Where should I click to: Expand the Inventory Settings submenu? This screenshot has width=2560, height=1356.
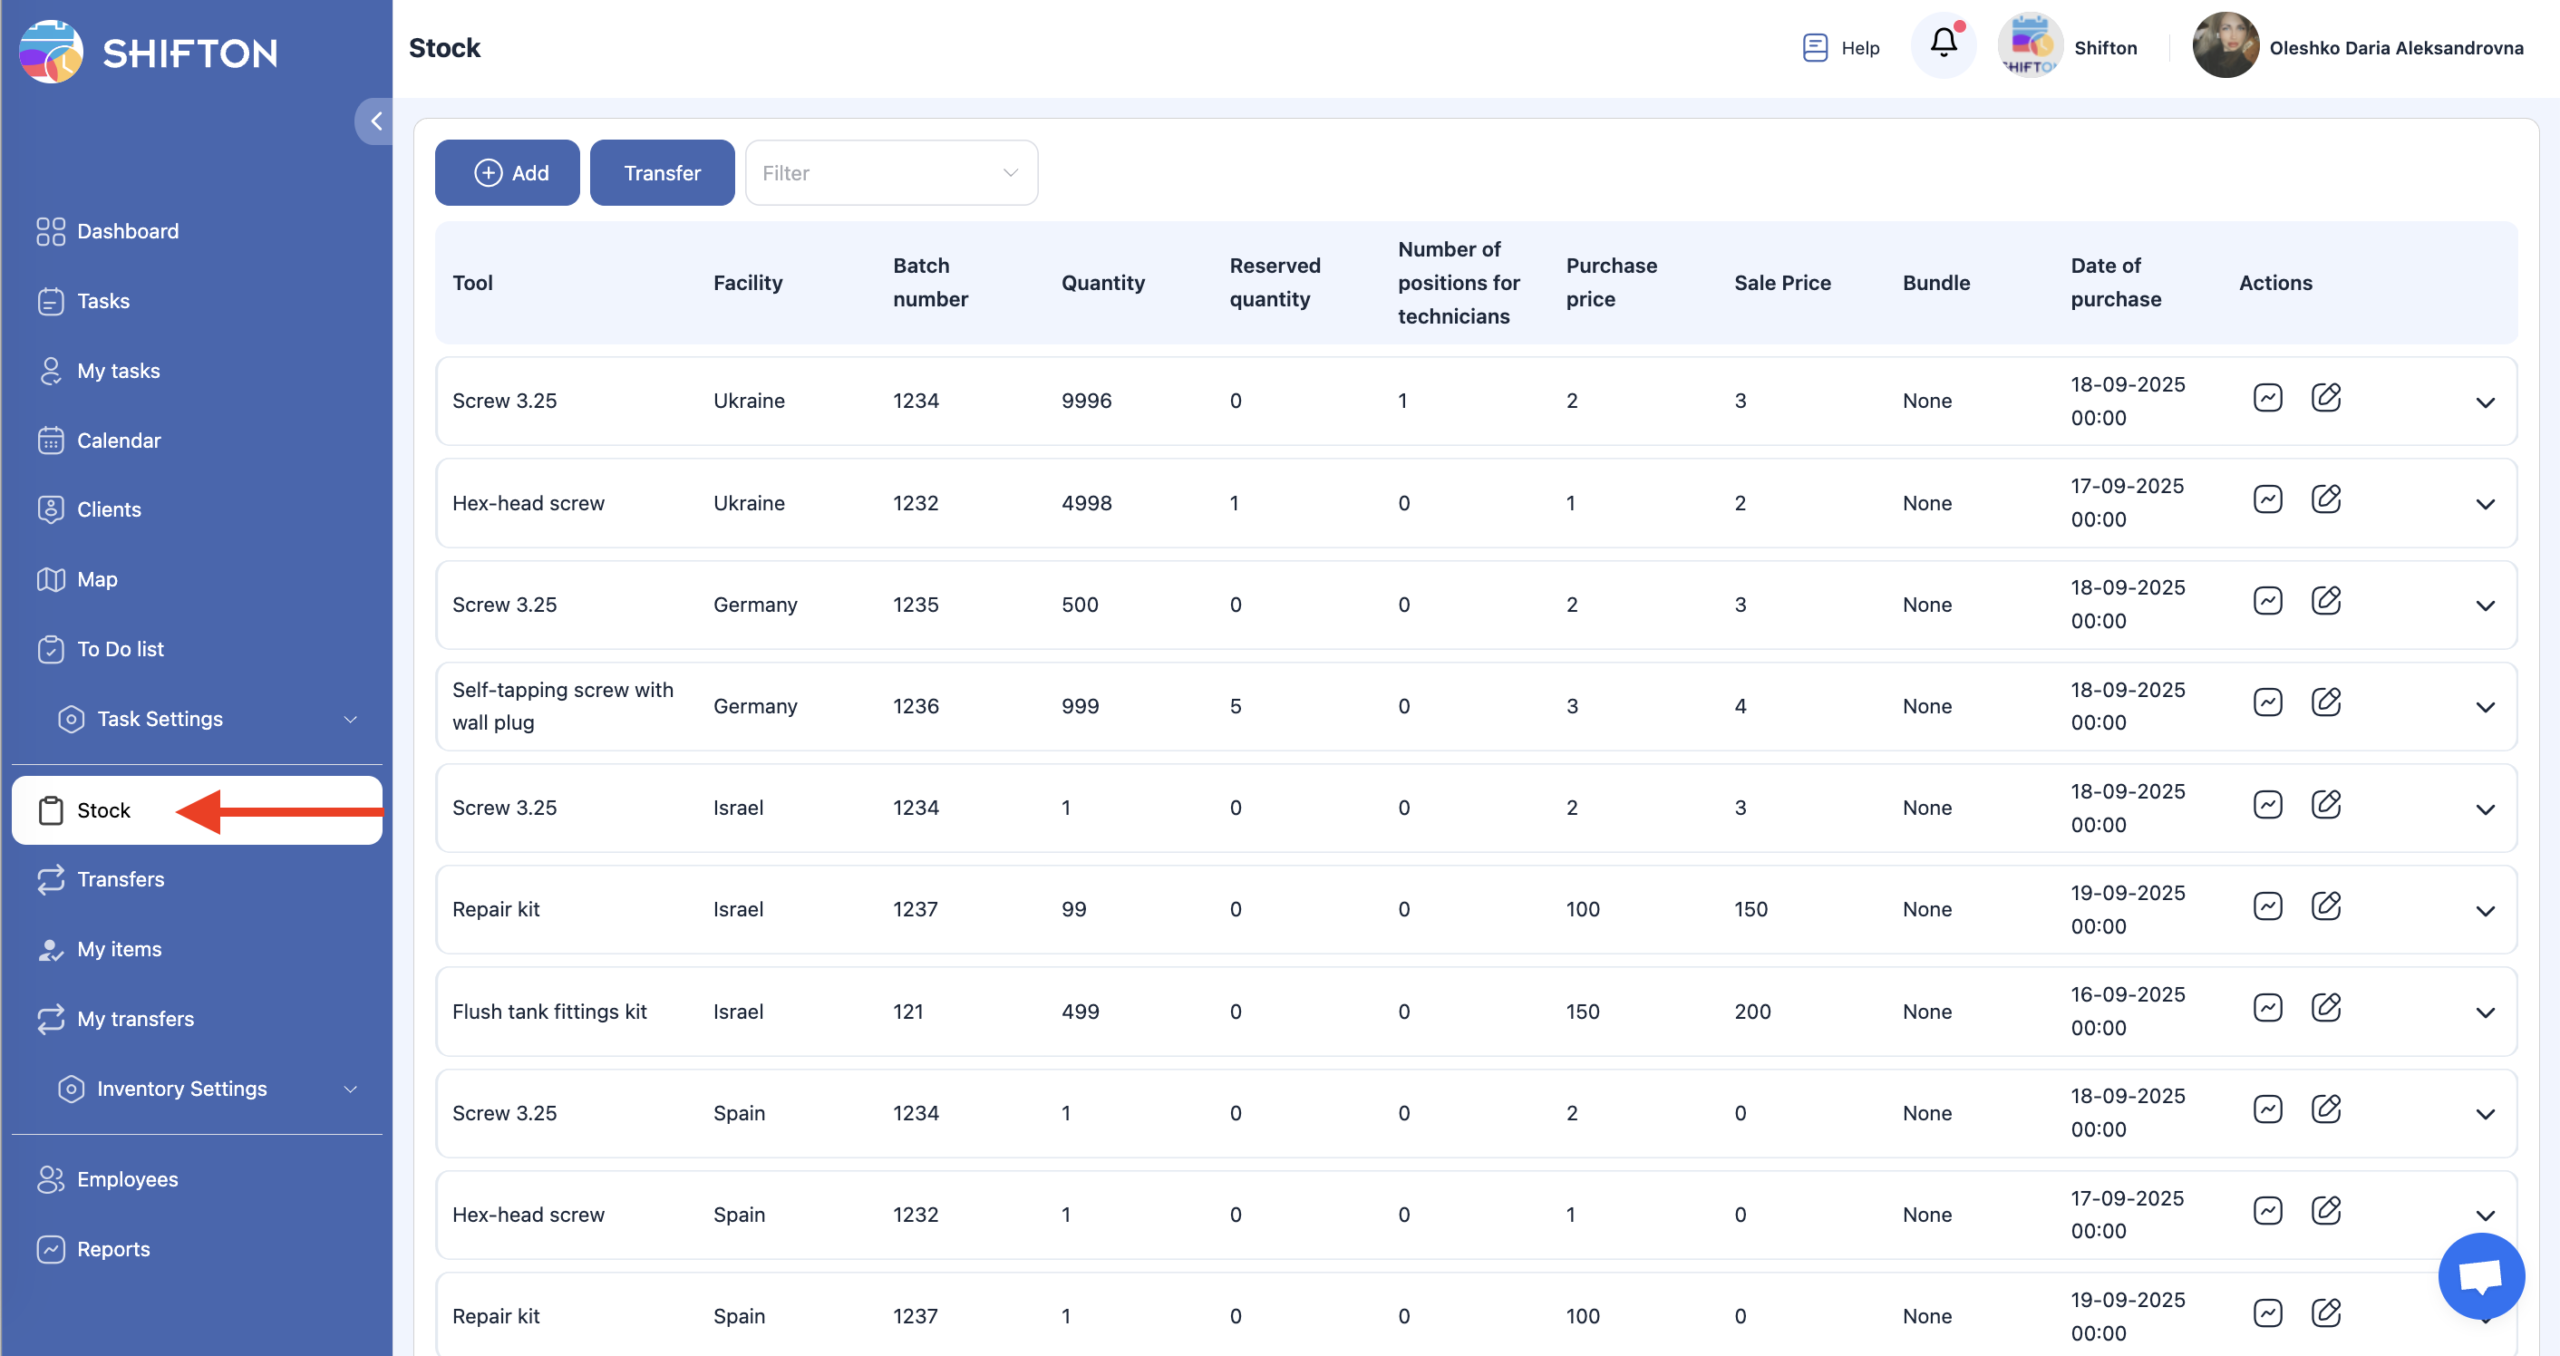(350, 1089)
